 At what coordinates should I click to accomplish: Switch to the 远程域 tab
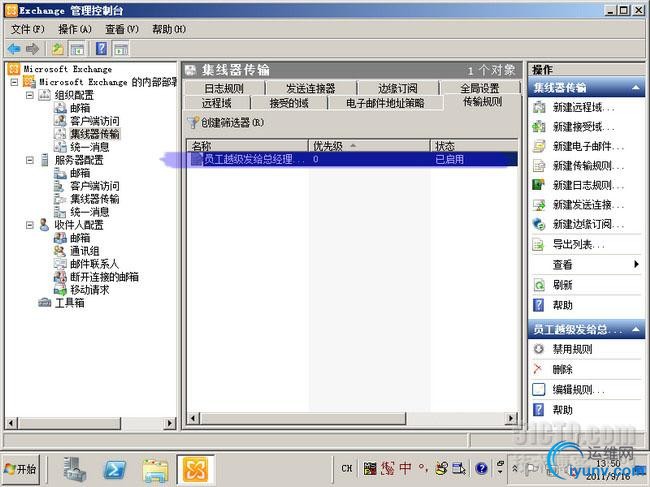[x=216, y=103]
